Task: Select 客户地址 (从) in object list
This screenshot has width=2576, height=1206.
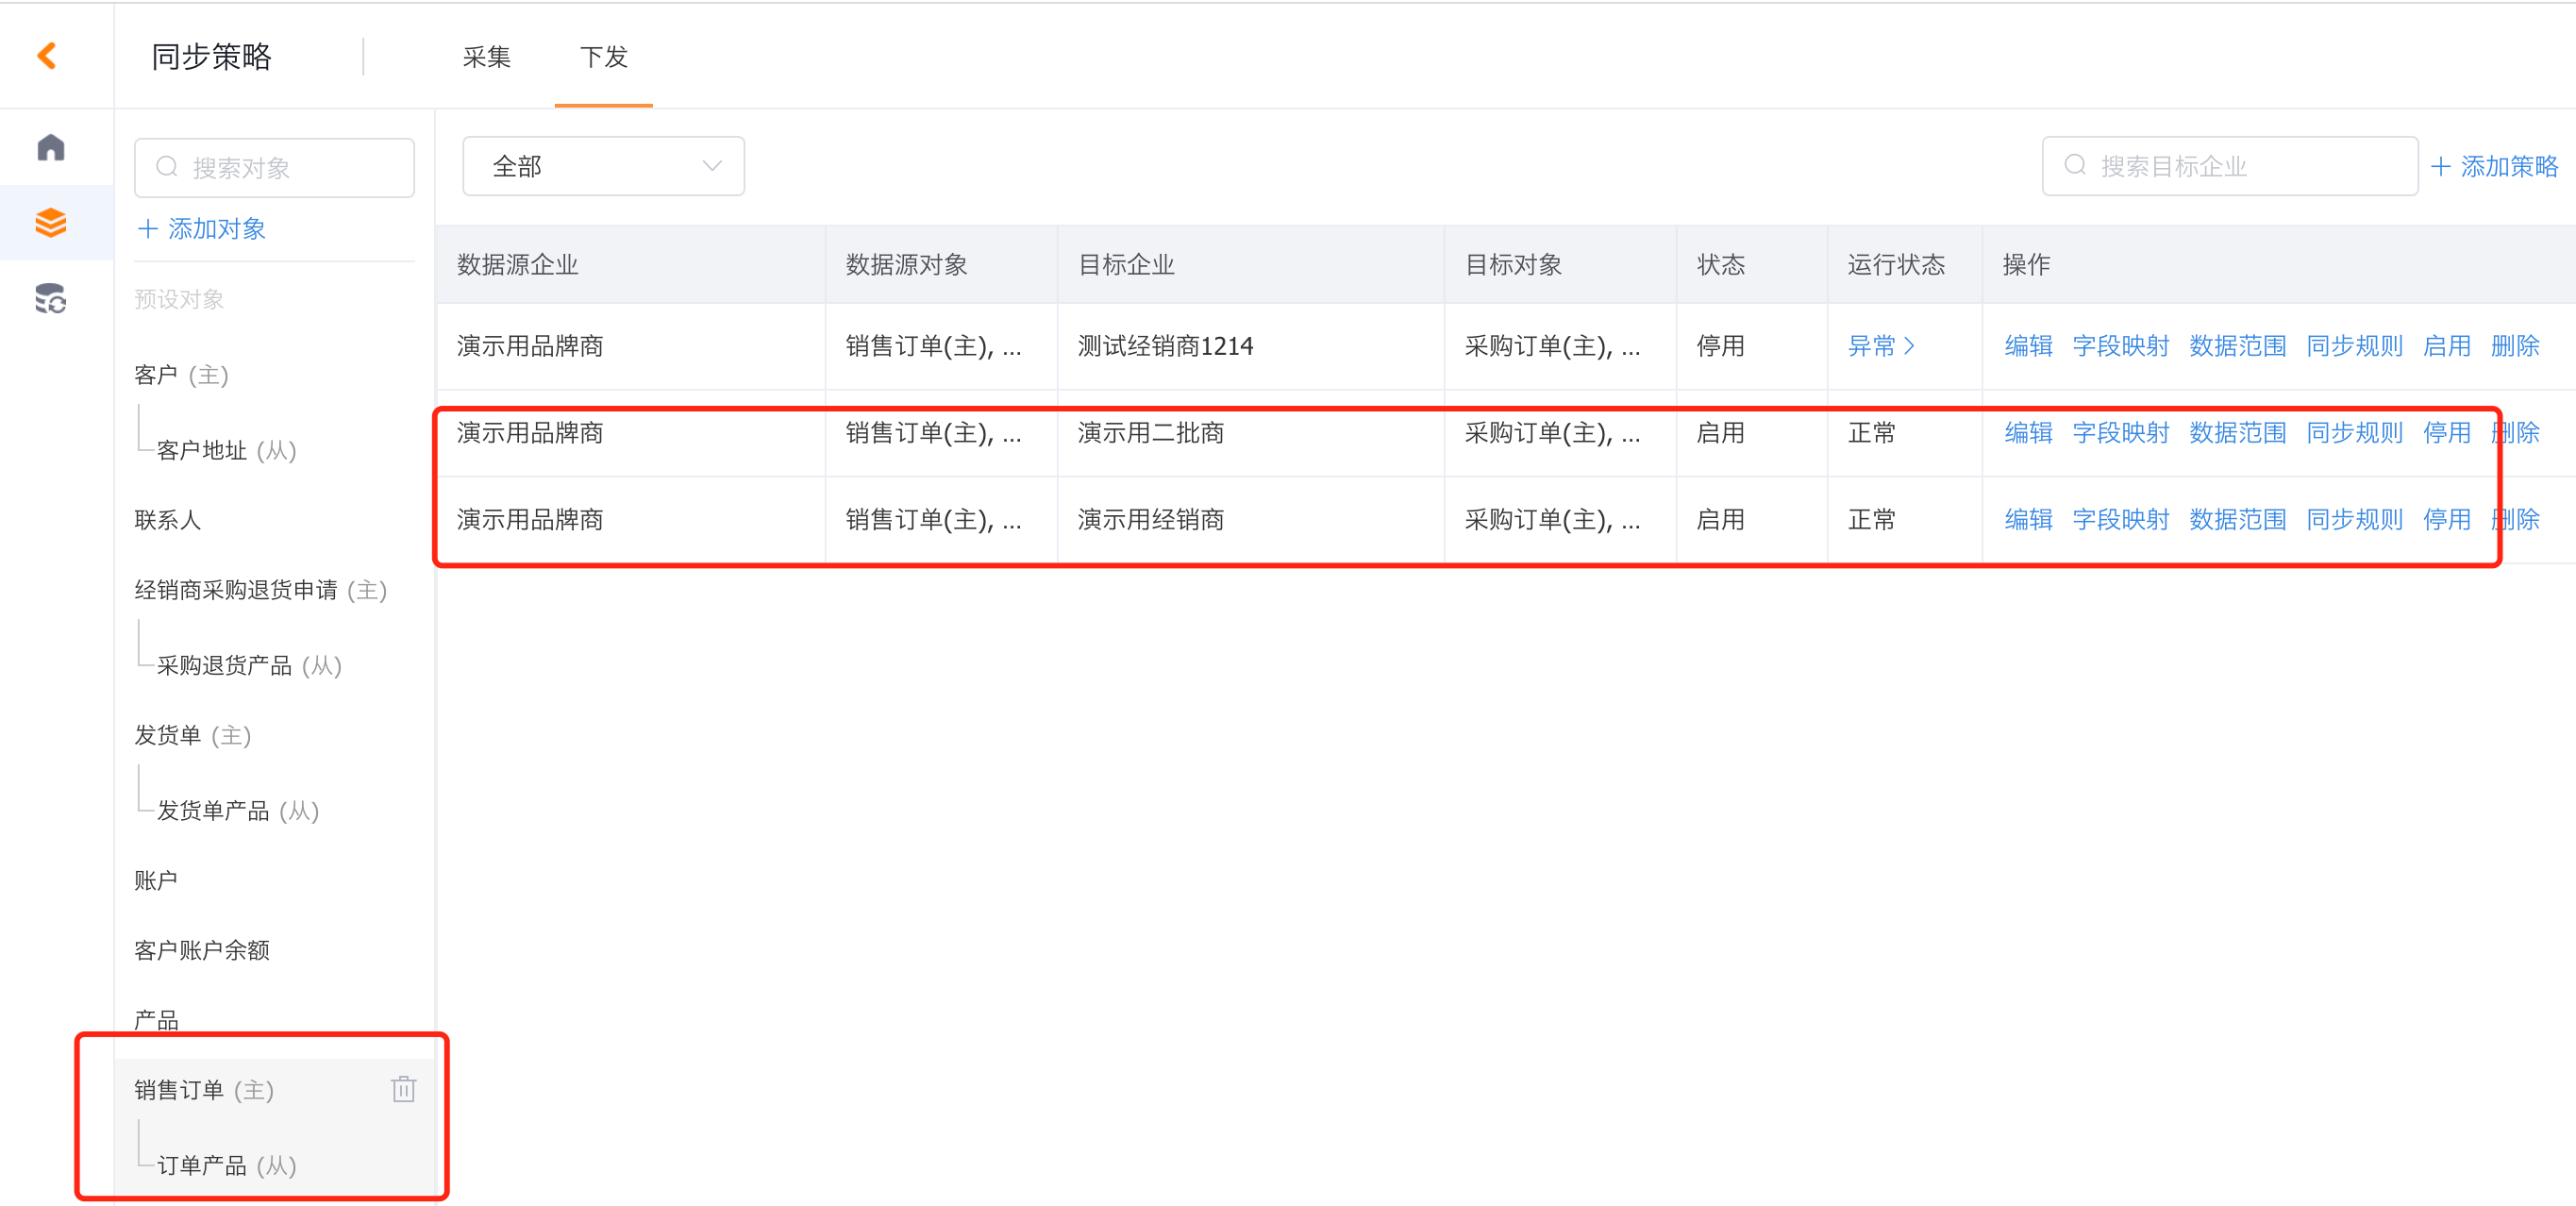Action: pyautogui.click(x=226, y=451)
